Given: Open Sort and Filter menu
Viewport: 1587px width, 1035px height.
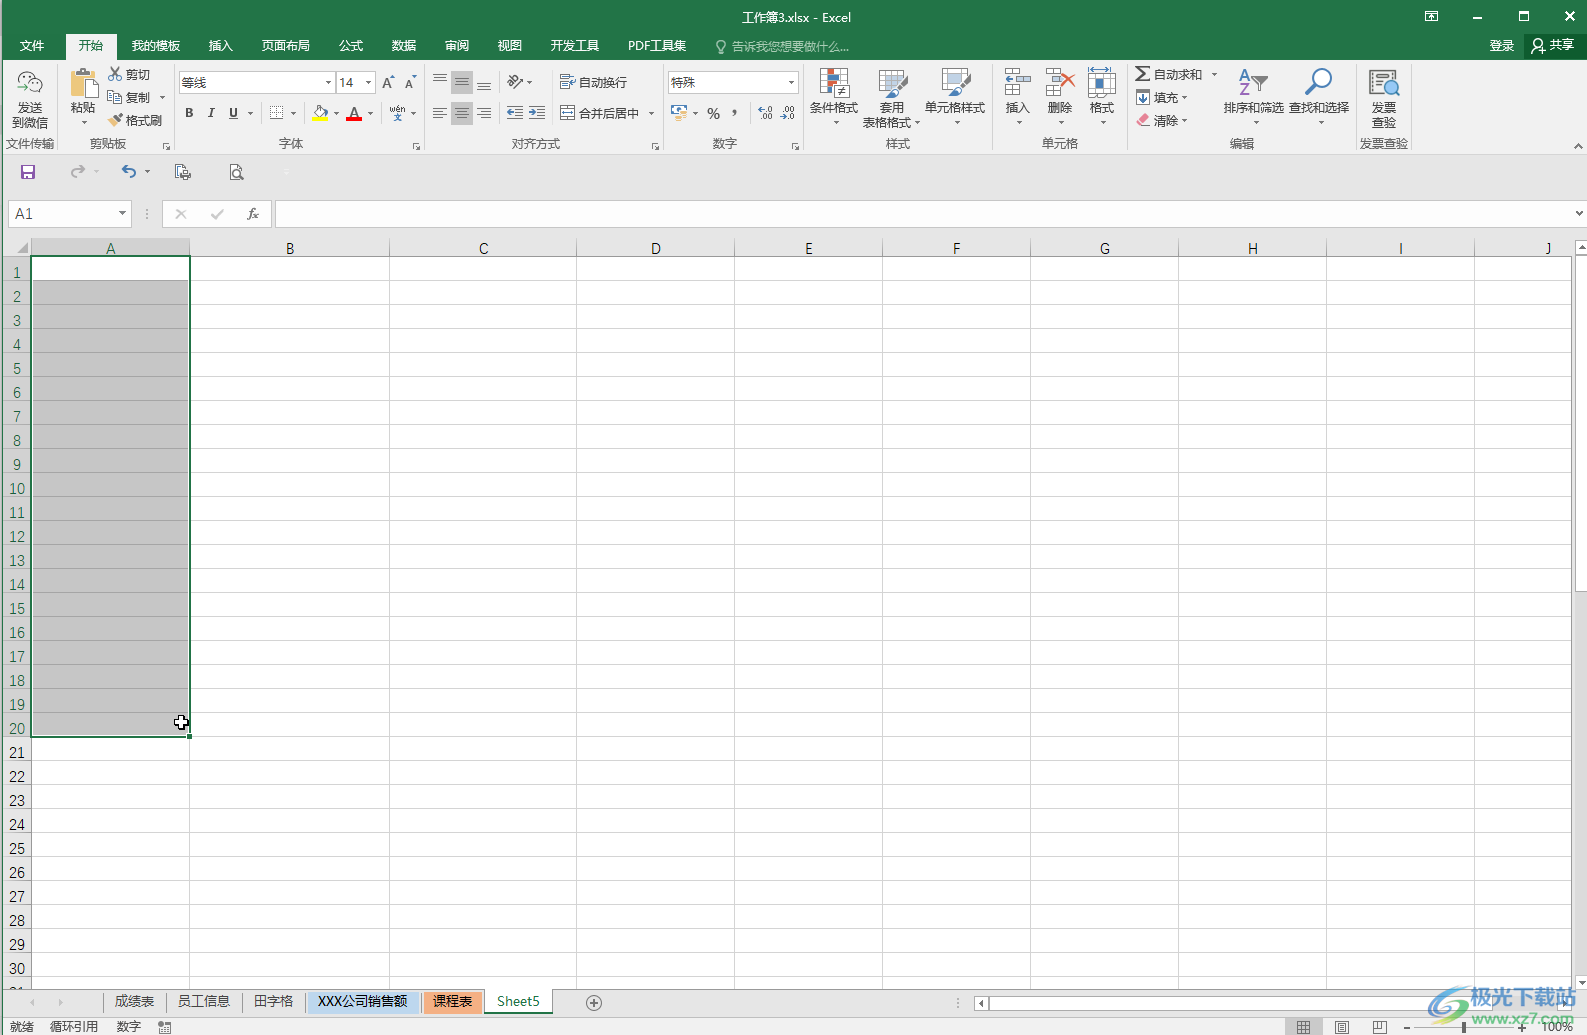Looking at the screenshot, I should (x=1254, y=97).
